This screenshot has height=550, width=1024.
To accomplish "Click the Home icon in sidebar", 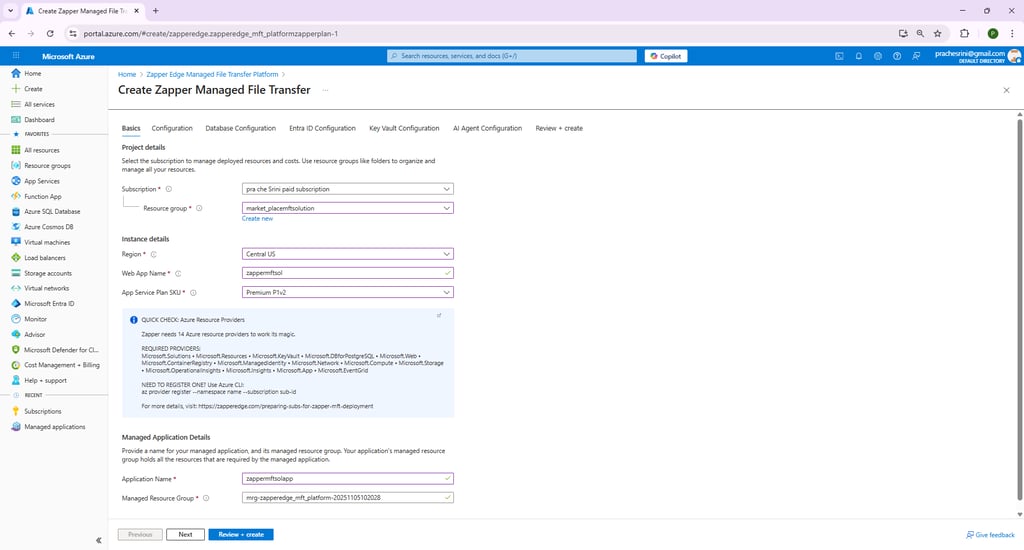I will [16, 73].
